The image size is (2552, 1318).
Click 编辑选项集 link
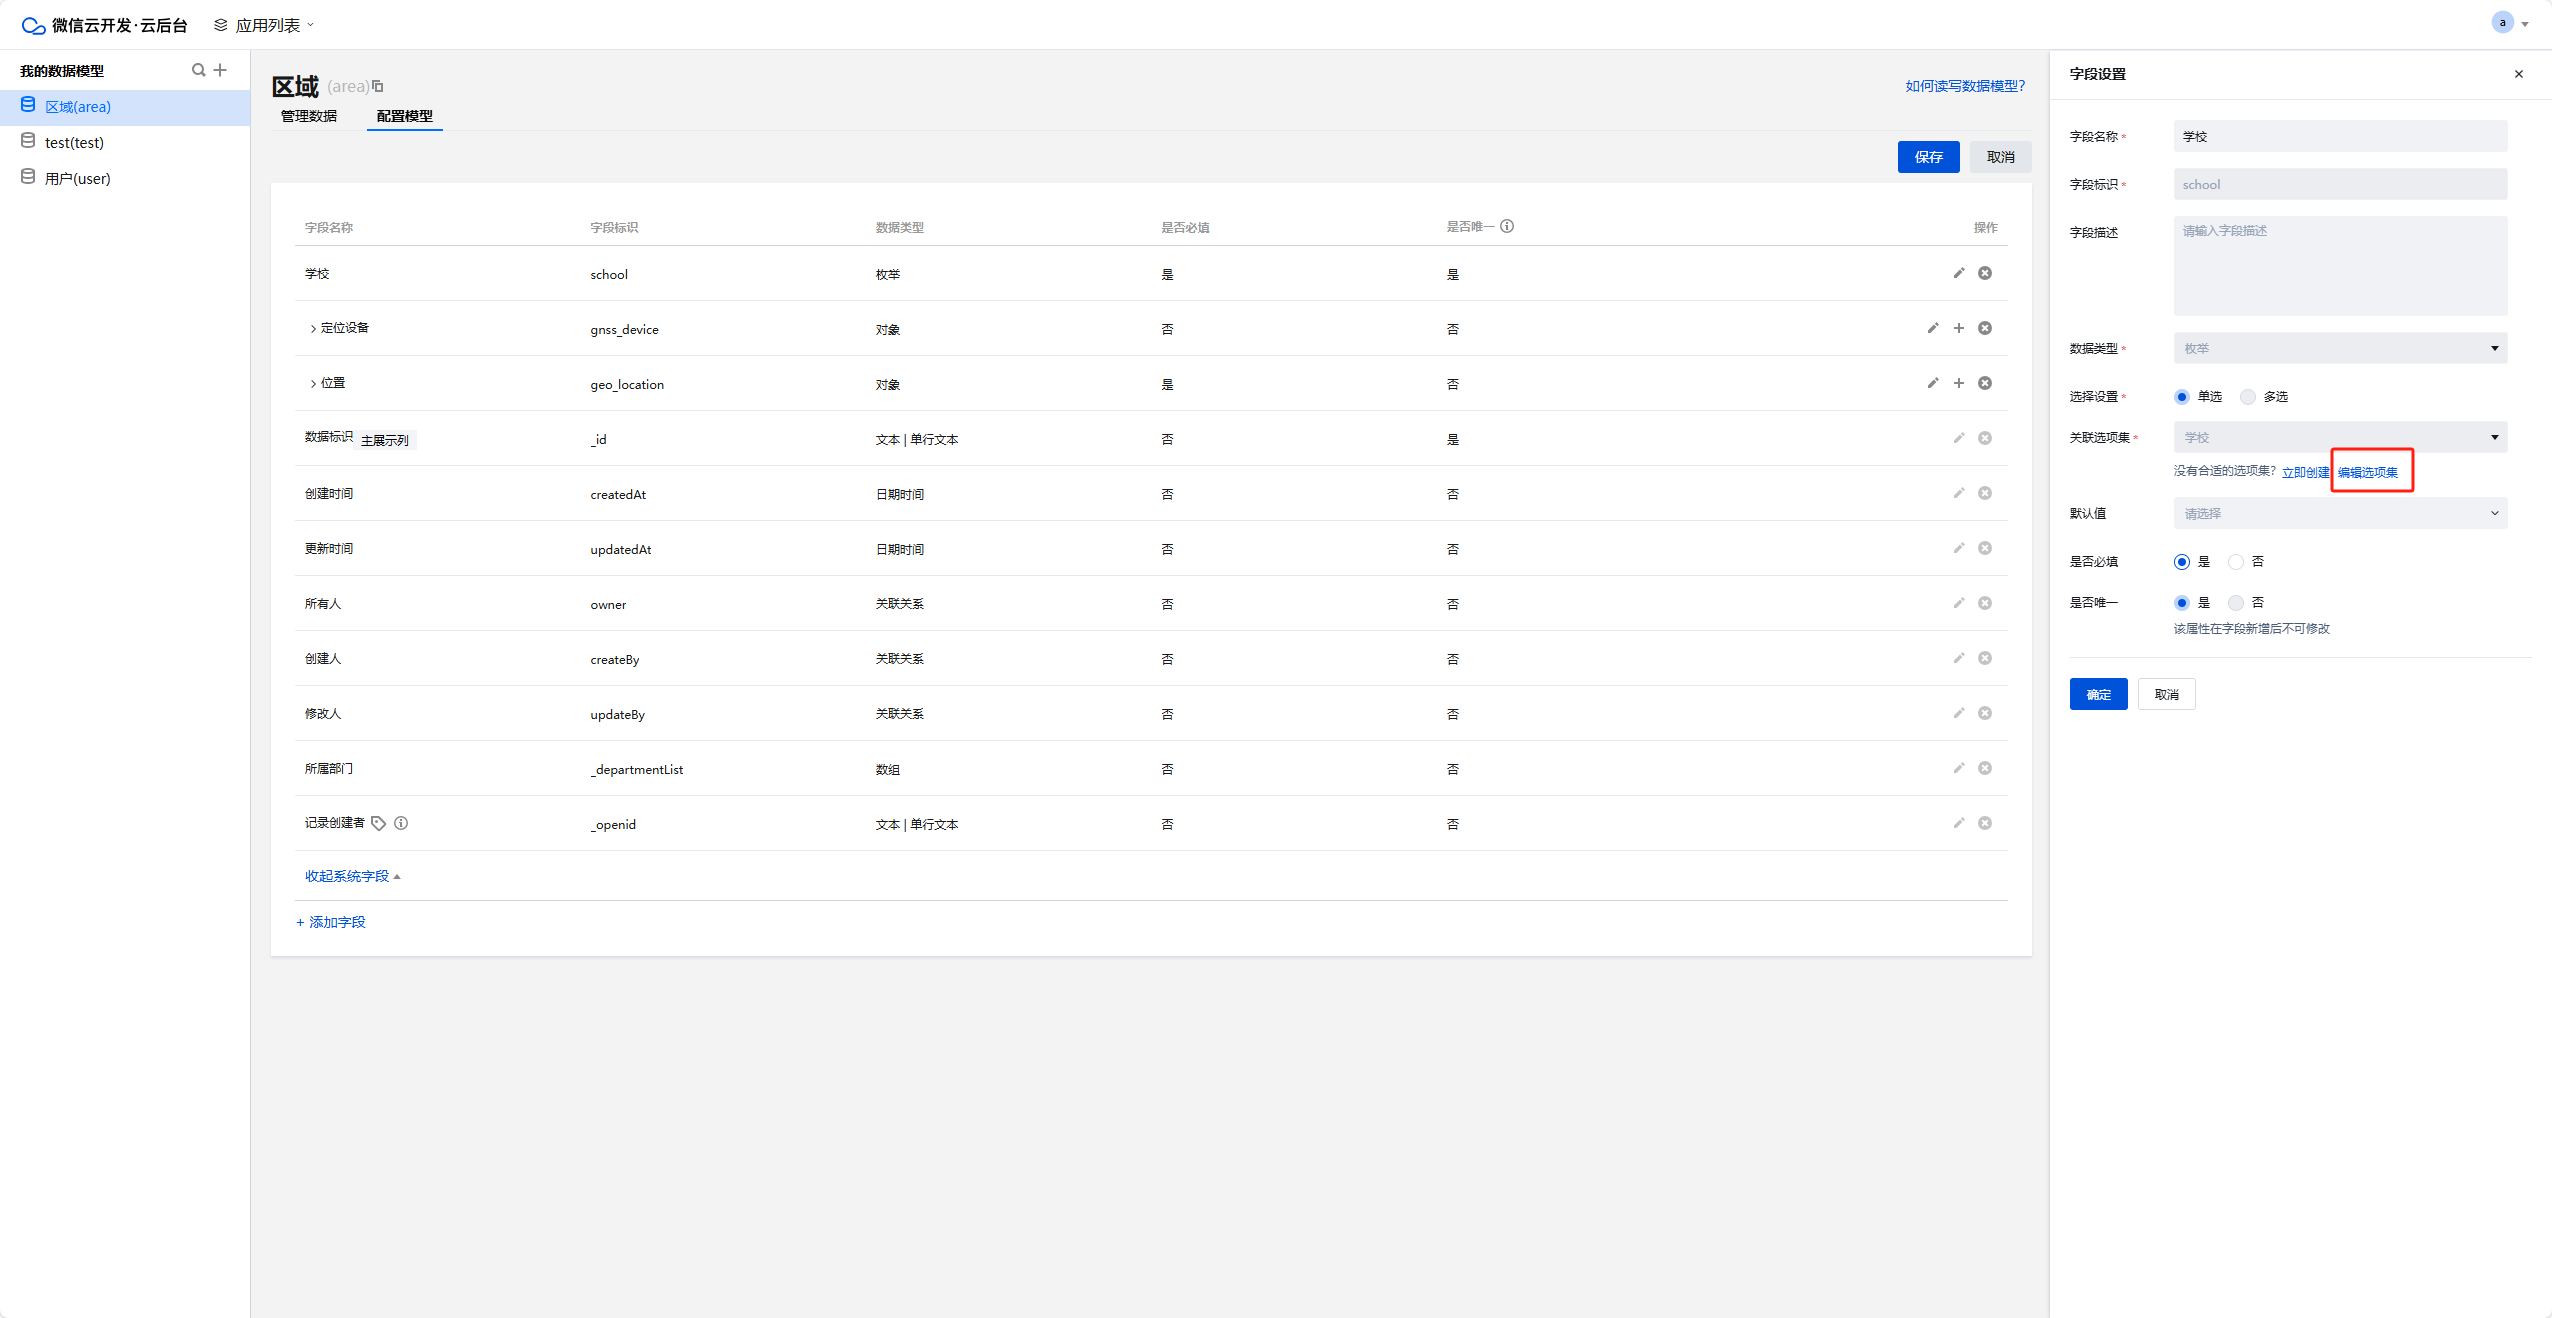[x=2367, y=472]
